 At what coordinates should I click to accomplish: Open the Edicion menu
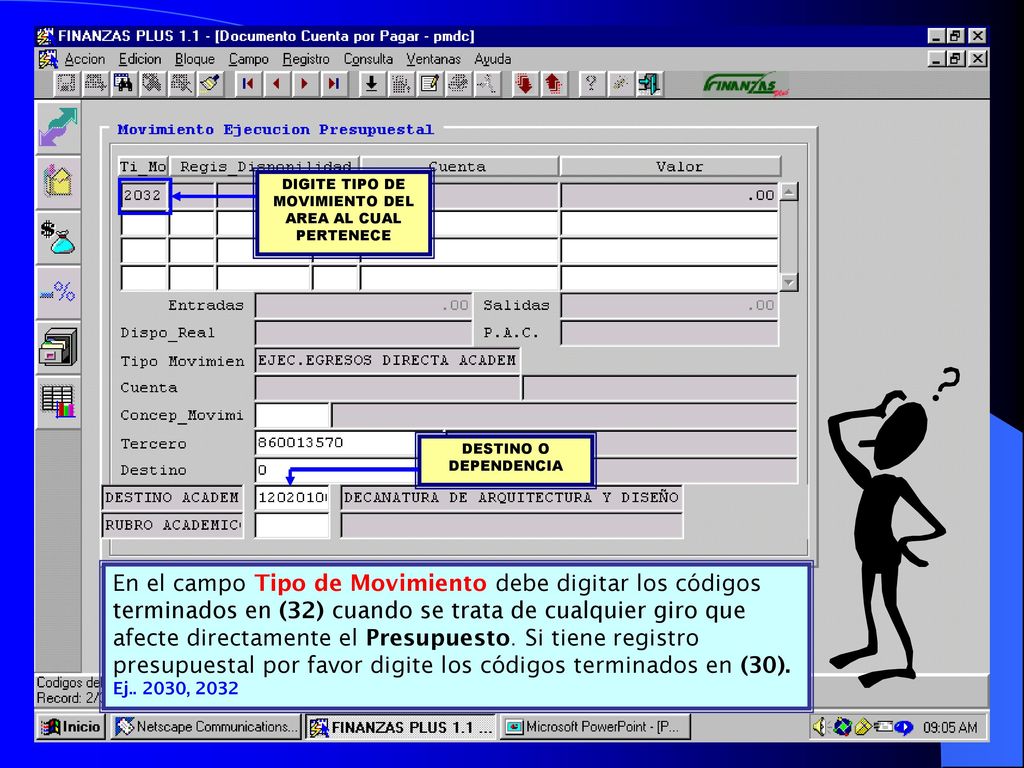coord(140,59)
